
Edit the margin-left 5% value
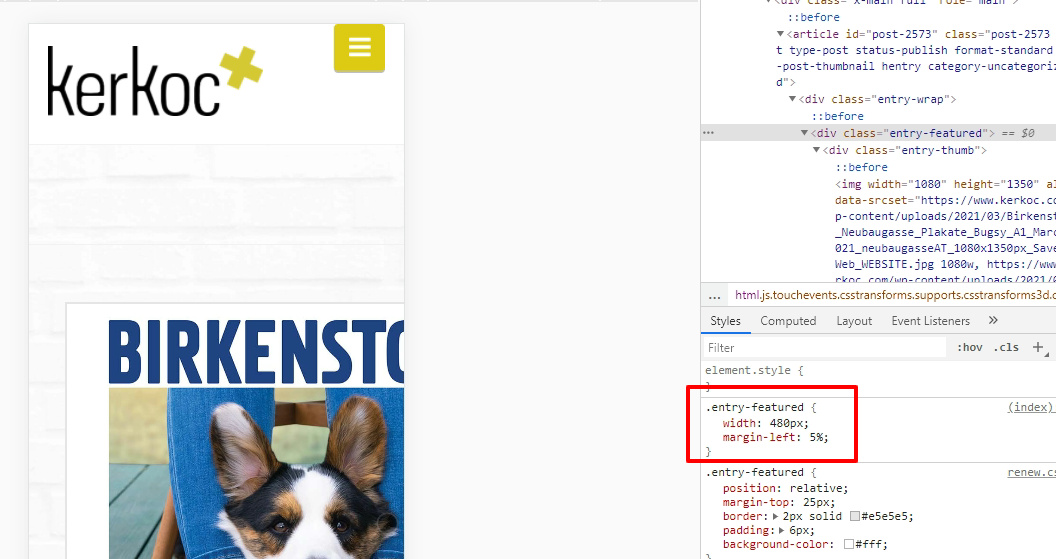(816, 437)
